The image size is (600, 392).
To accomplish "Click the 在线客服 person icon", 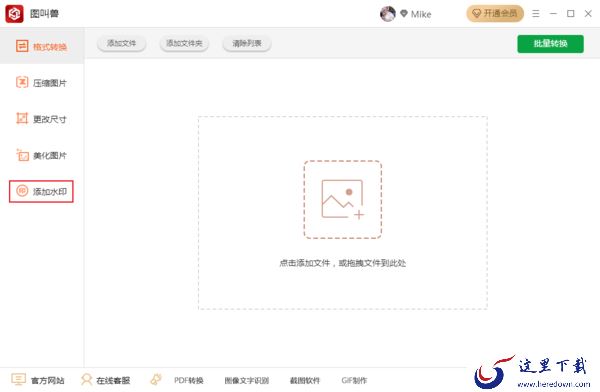I will (86, 380).
